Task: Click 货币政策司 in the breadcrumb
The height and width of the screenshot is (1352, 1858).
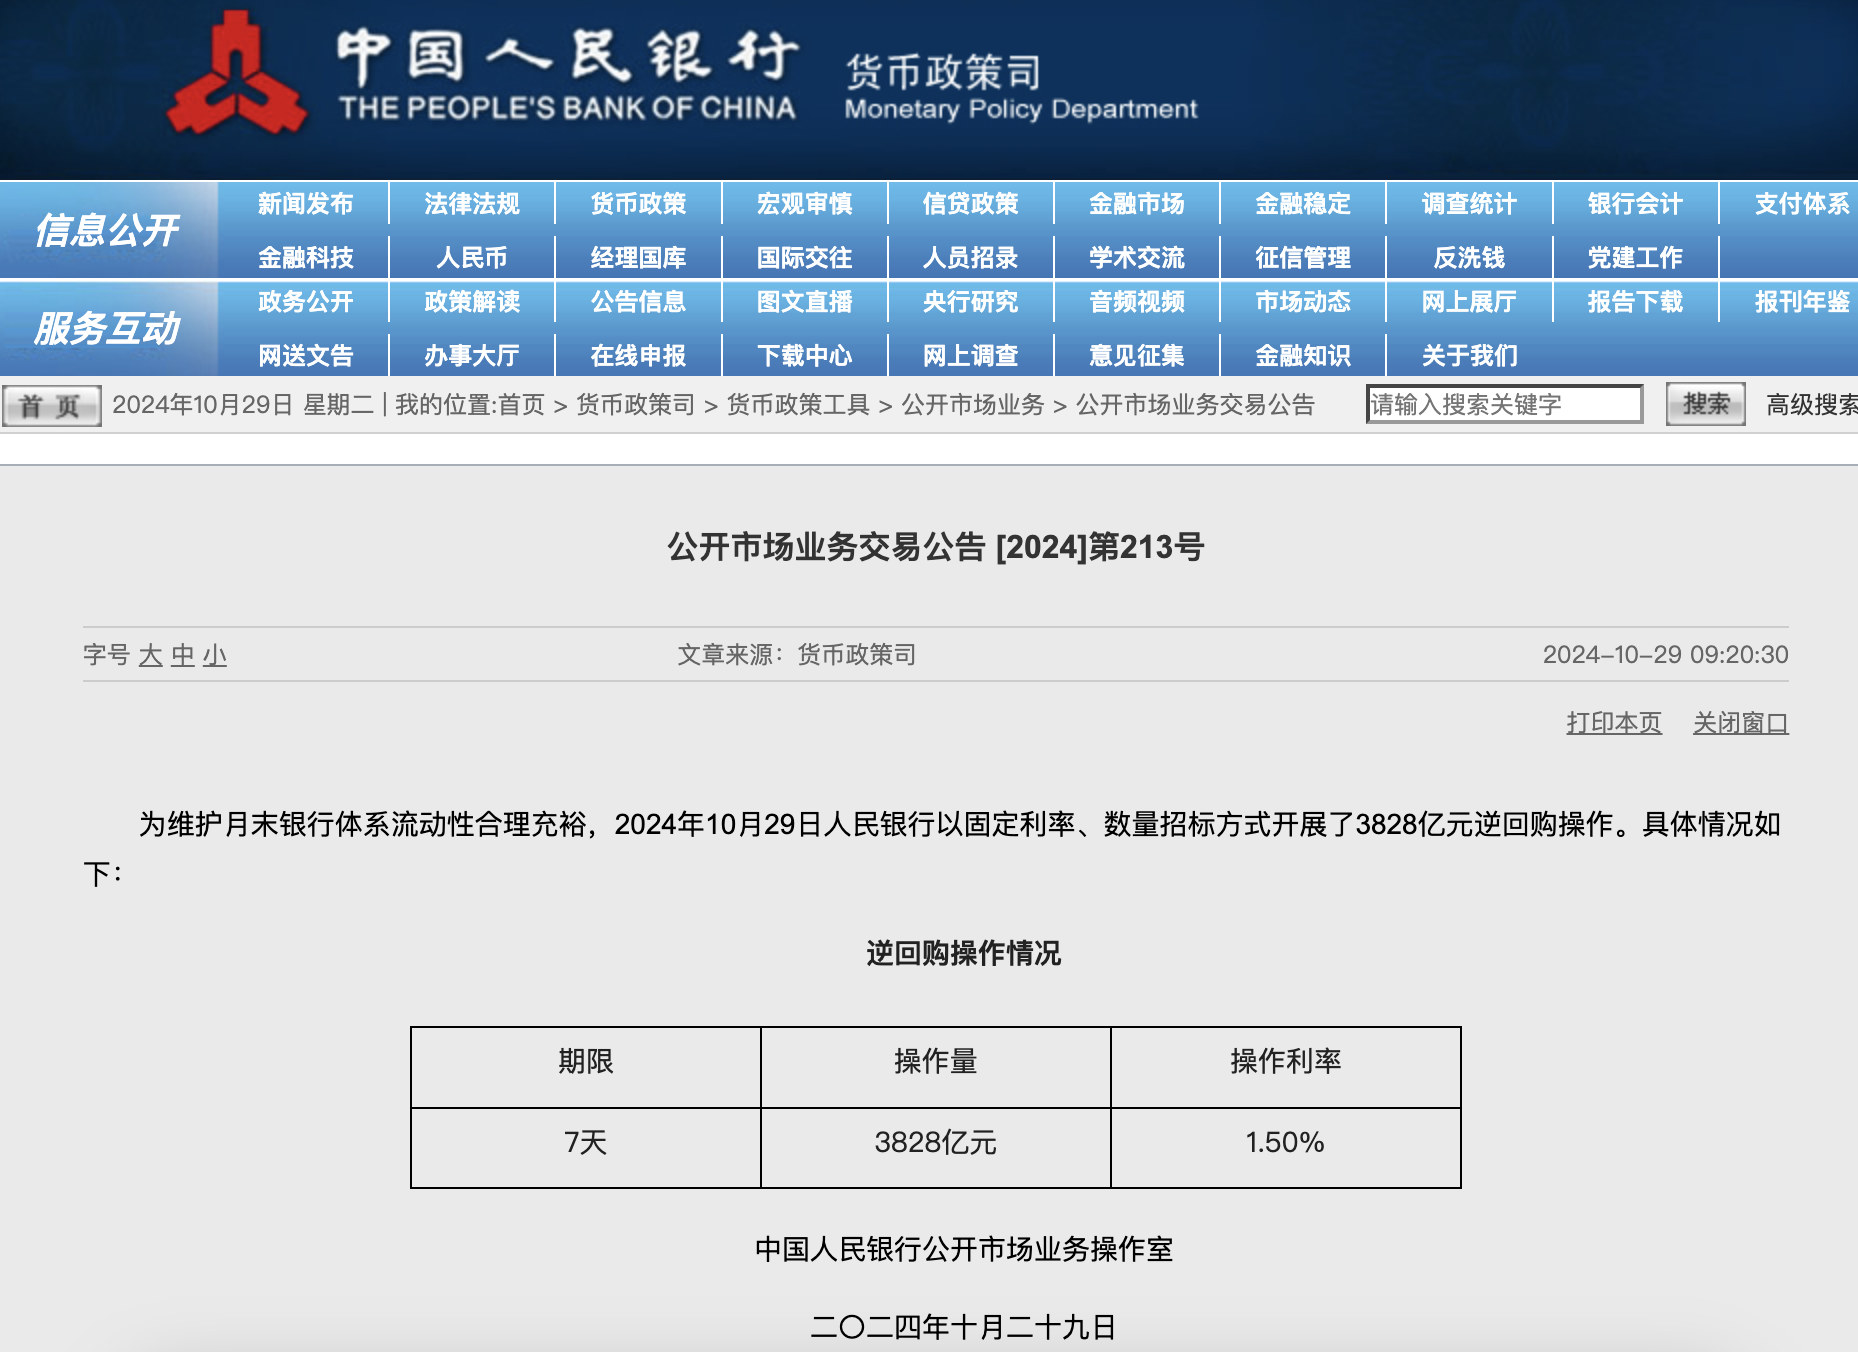Action: [x=635, y=405]
